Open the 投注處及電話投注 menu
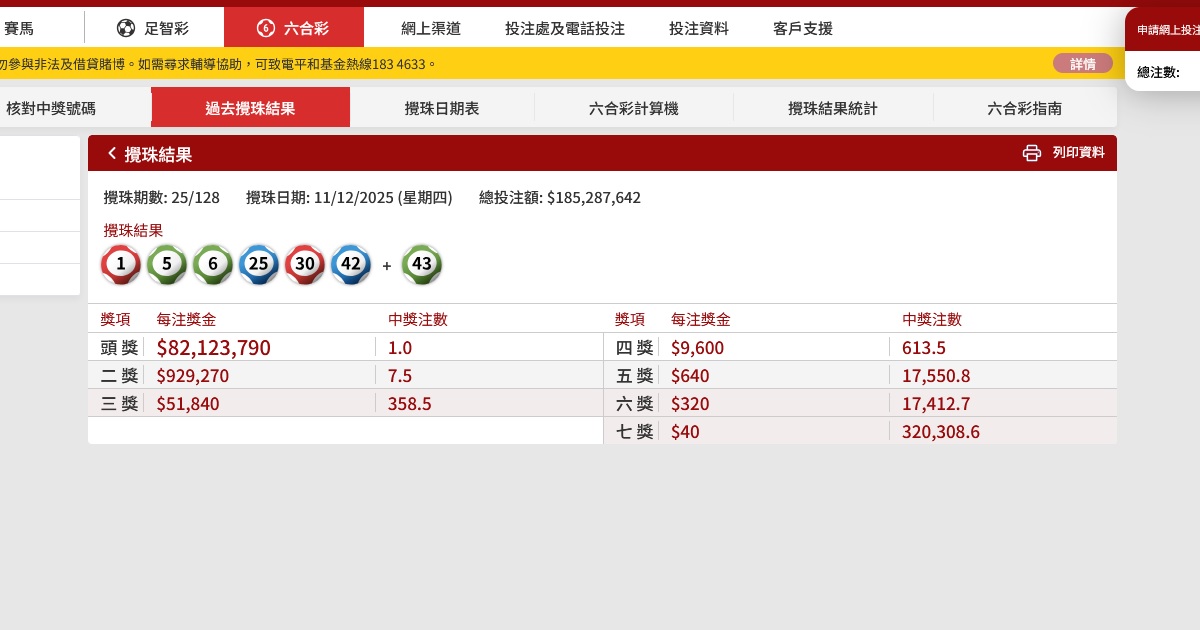The width and height of the screenshot is (1200, 630). click(x=565, y=28)
